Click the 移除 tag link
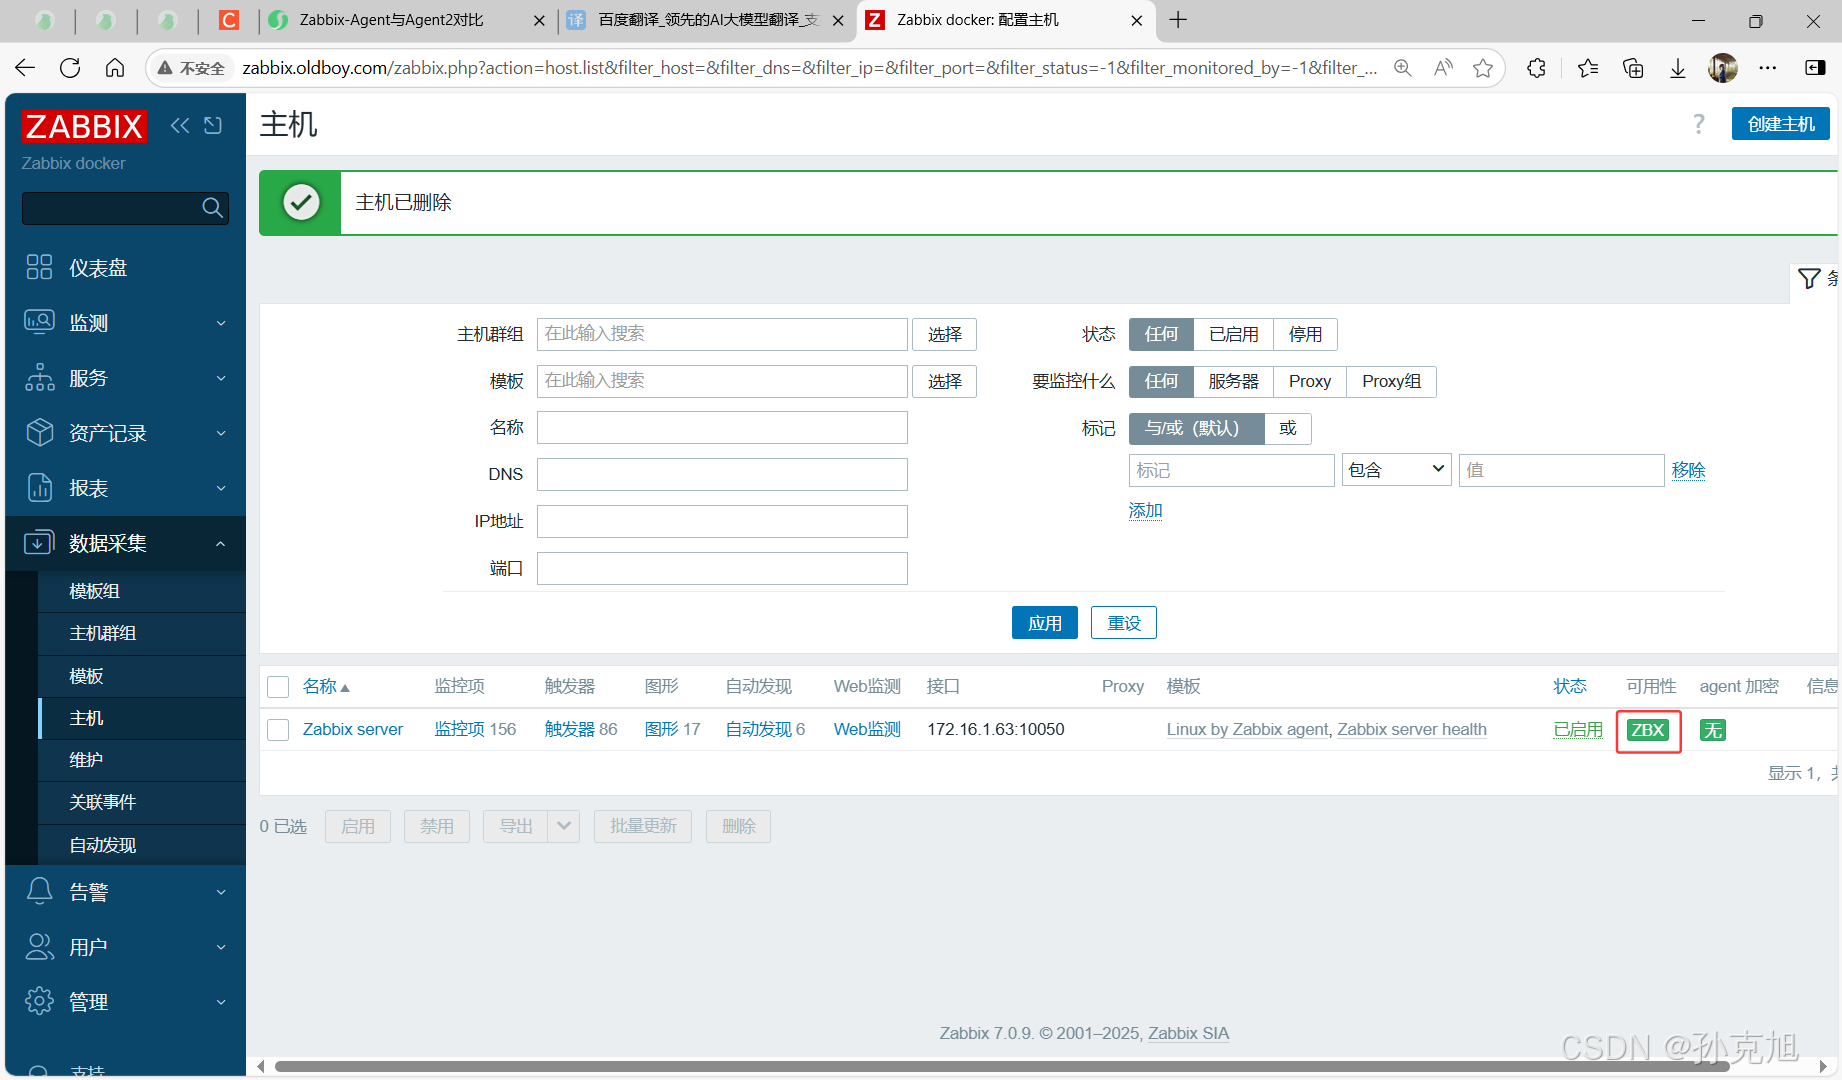The width and height of the screenshot is (1842, 1080). pos(1688,470)
